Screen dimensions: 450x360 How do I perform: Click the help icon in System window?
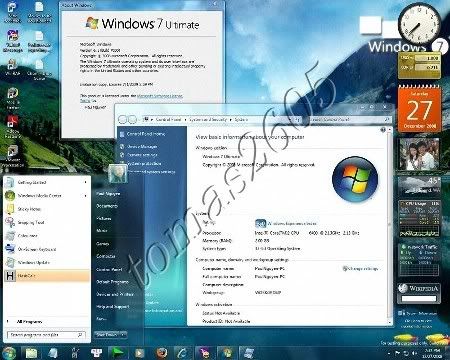coord(383,130)
